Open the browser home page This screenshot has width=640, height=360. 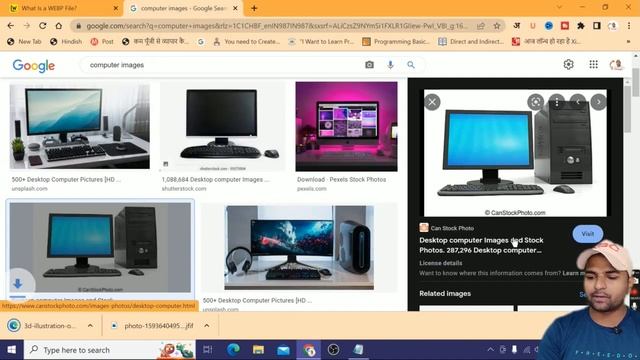pos(59,26)
